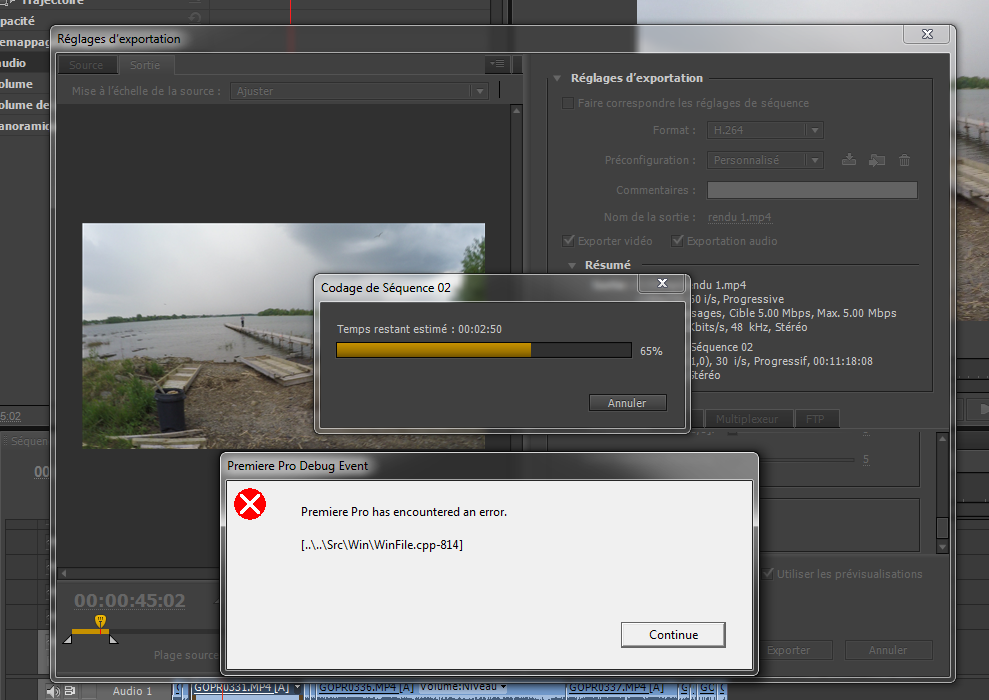The image size is (989, 700).
Task: Click the icon next to the Audio 1 speaker
Action: pyautogui.click(x=70, y=691)
